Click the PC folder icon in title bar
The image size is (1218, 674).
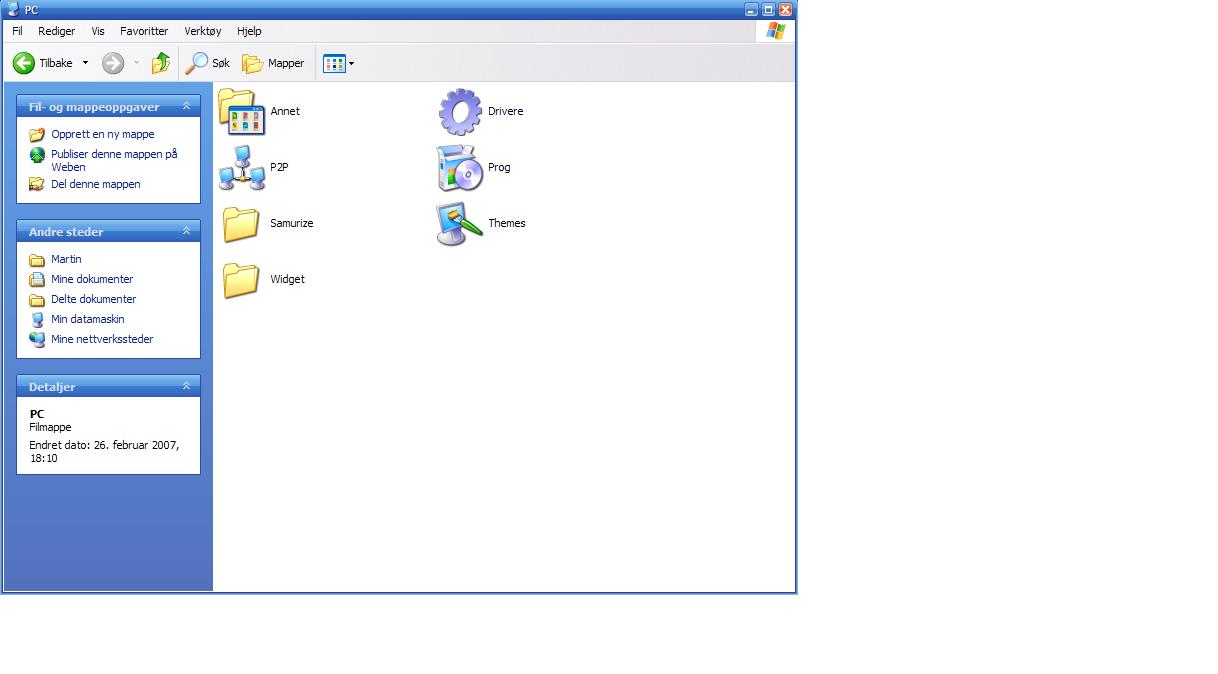click(13, 9)
